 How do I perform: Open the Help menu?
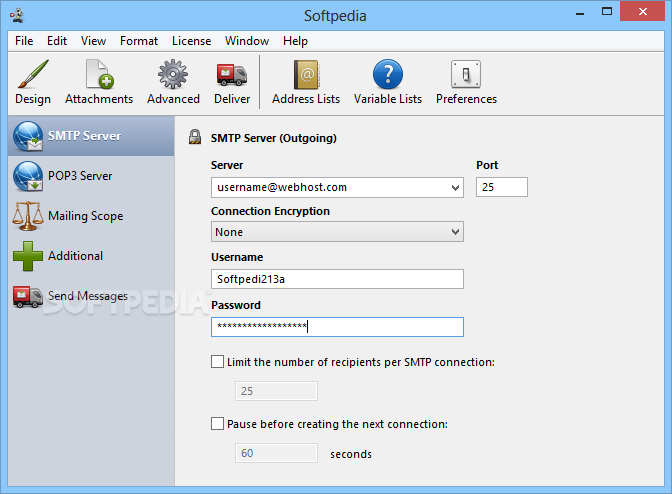coord(295,41)
